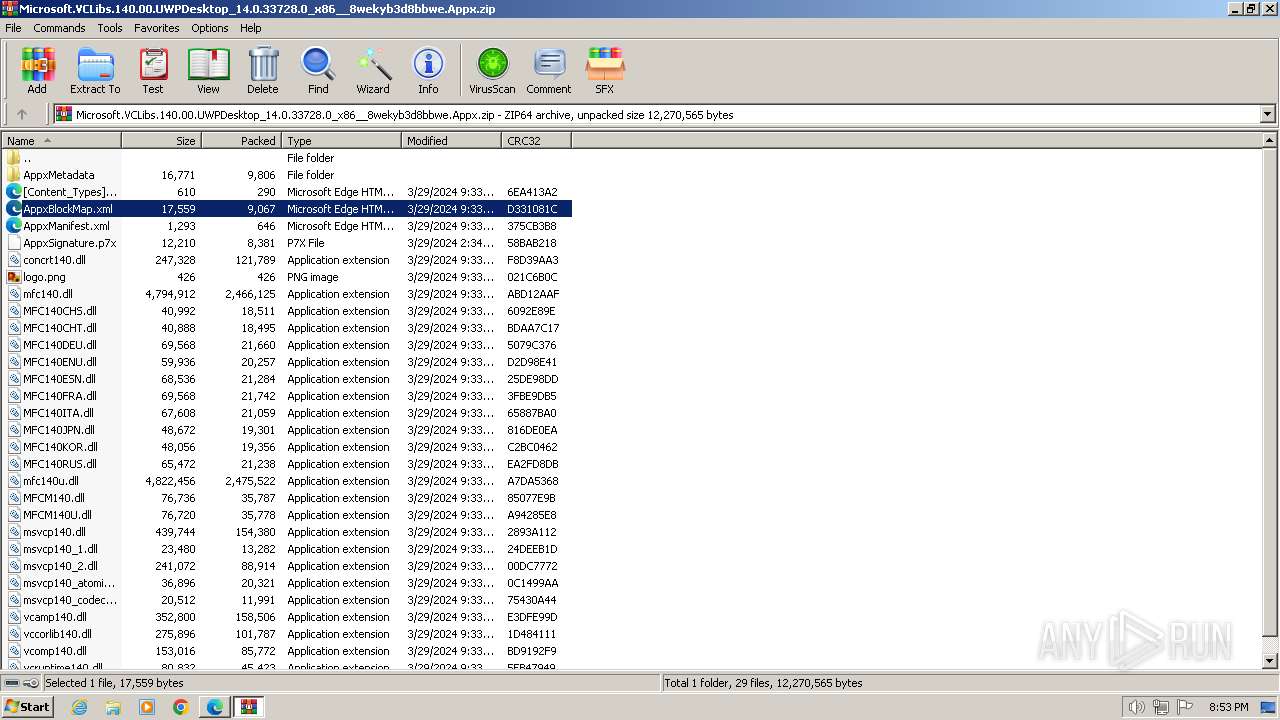Image resolution: width=1280 pixels, height=720 pixels.
Task: Click the Extract To icon
Action: 95,71
